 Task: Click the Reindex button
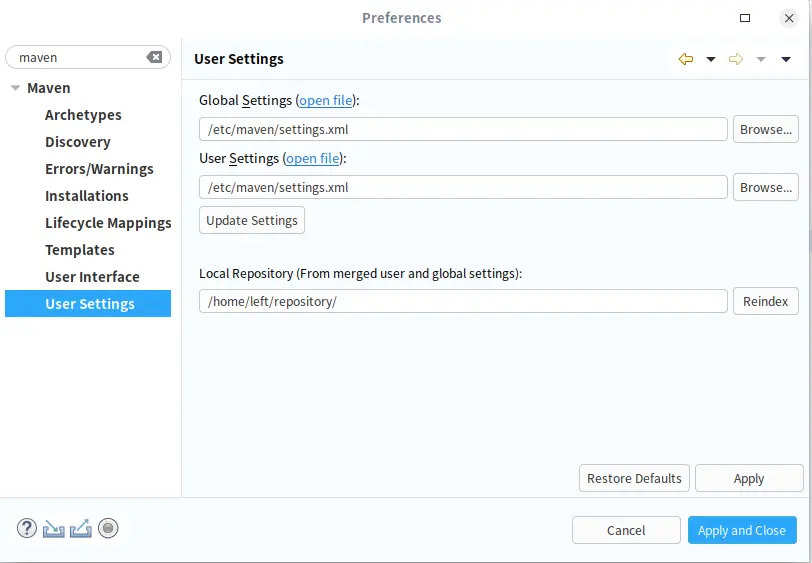(x=766, y=301)
